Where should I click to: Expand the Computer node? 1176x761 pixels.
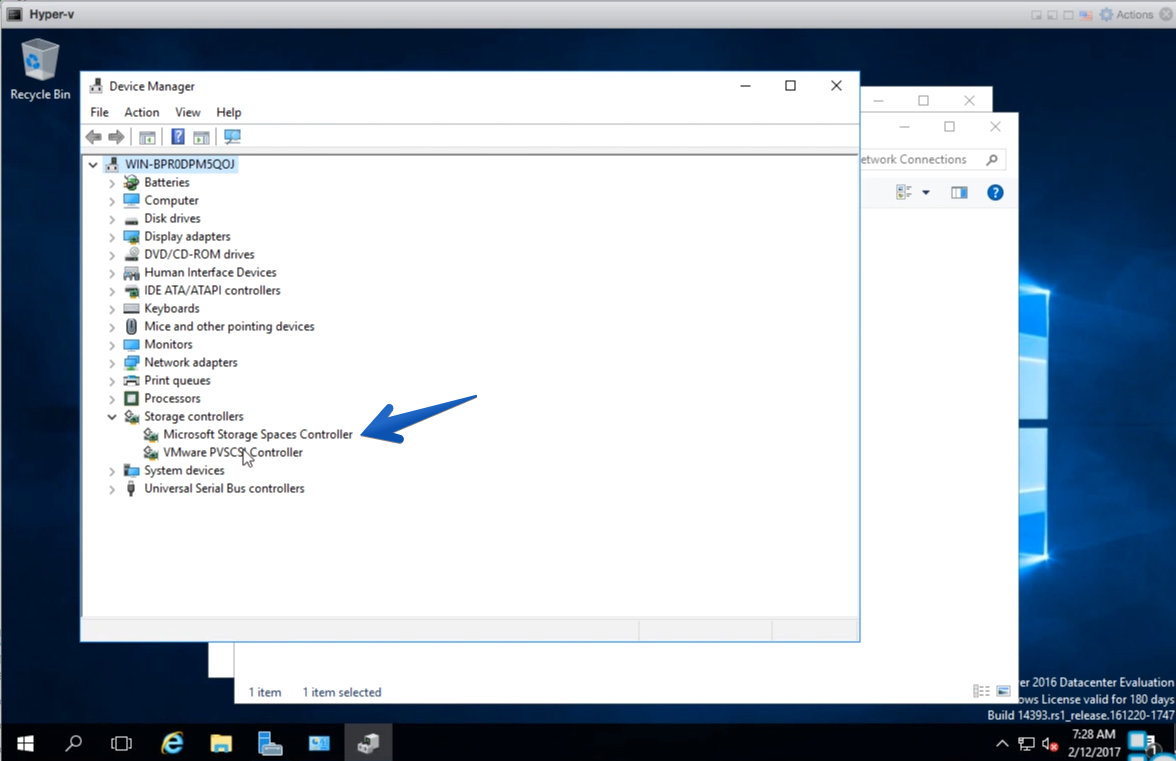pyautogui.click(x=112, y=201)
